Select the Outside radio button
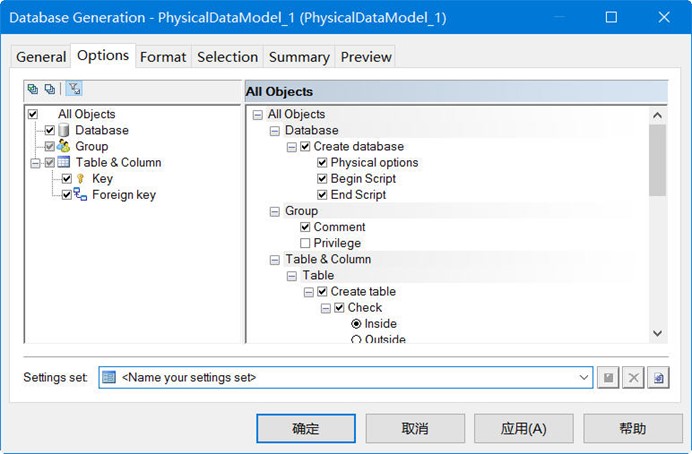 click(356, 339)
